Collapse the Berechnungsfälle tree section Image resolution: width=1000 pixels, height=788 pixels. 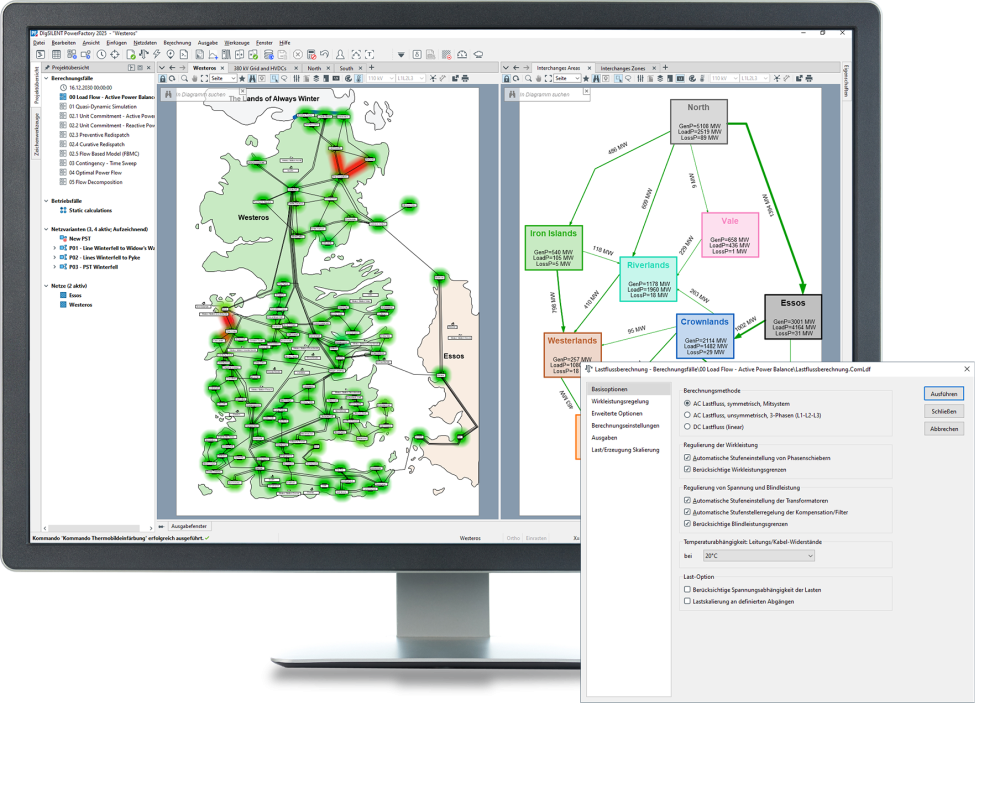[x=46, y=78]
